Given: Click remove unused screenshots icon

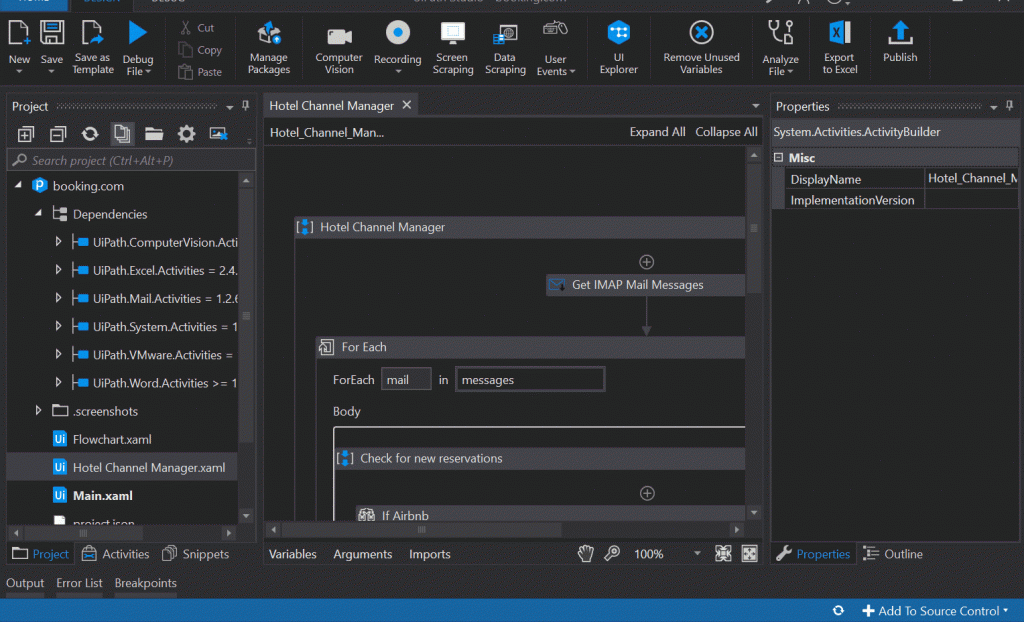Looking at the screenshot, I should click(x=218, y=134).
